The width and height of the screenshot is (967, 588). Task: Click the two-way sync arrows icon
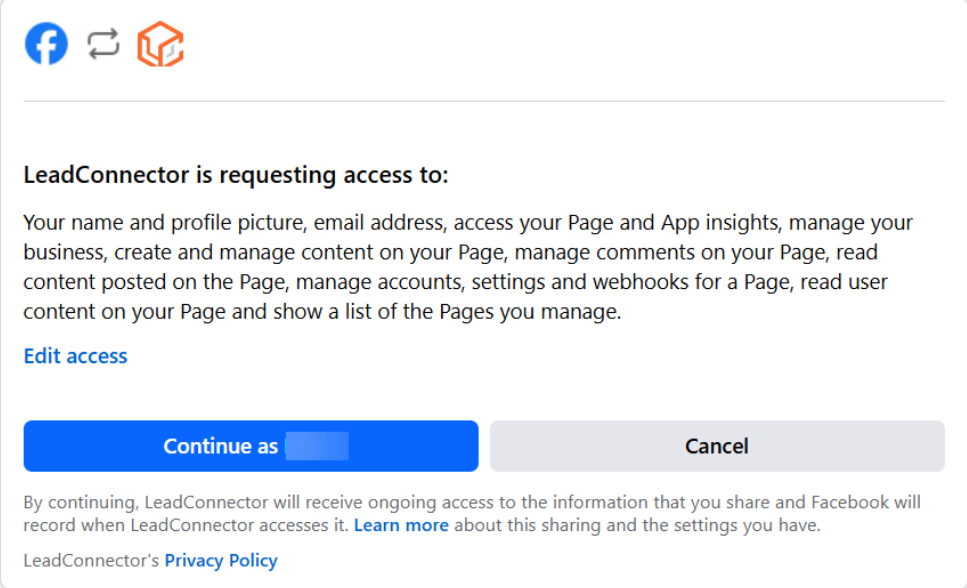103,44
